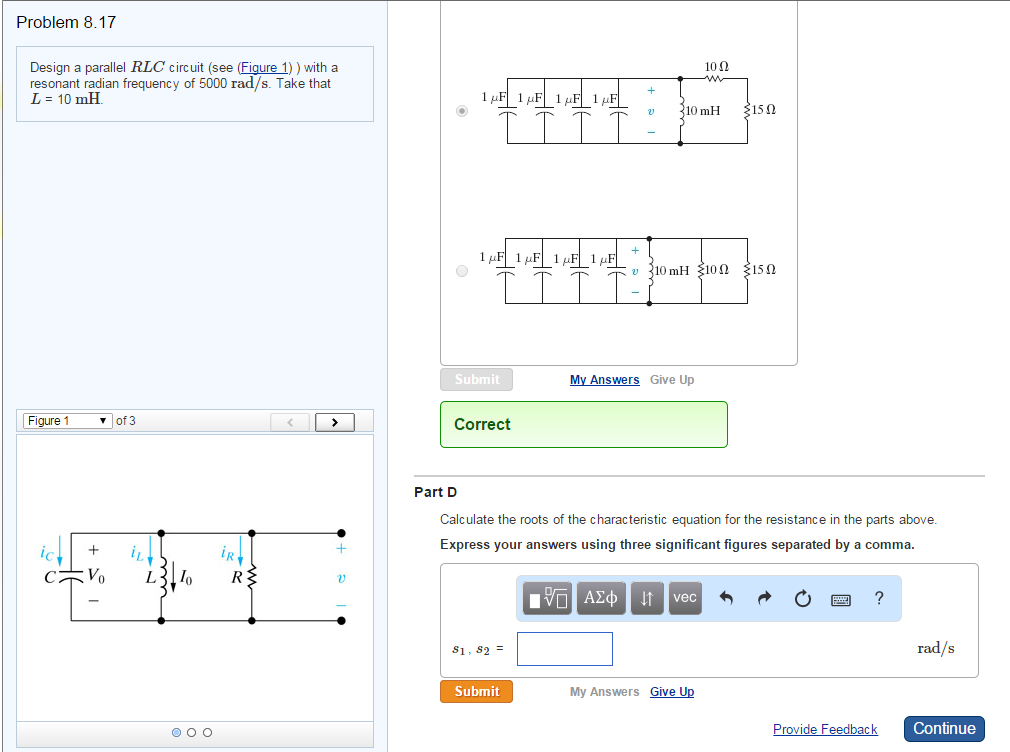Undo last entry in answer editor
This screenshot has height=752, width=1010.
(x=726, y=599)
